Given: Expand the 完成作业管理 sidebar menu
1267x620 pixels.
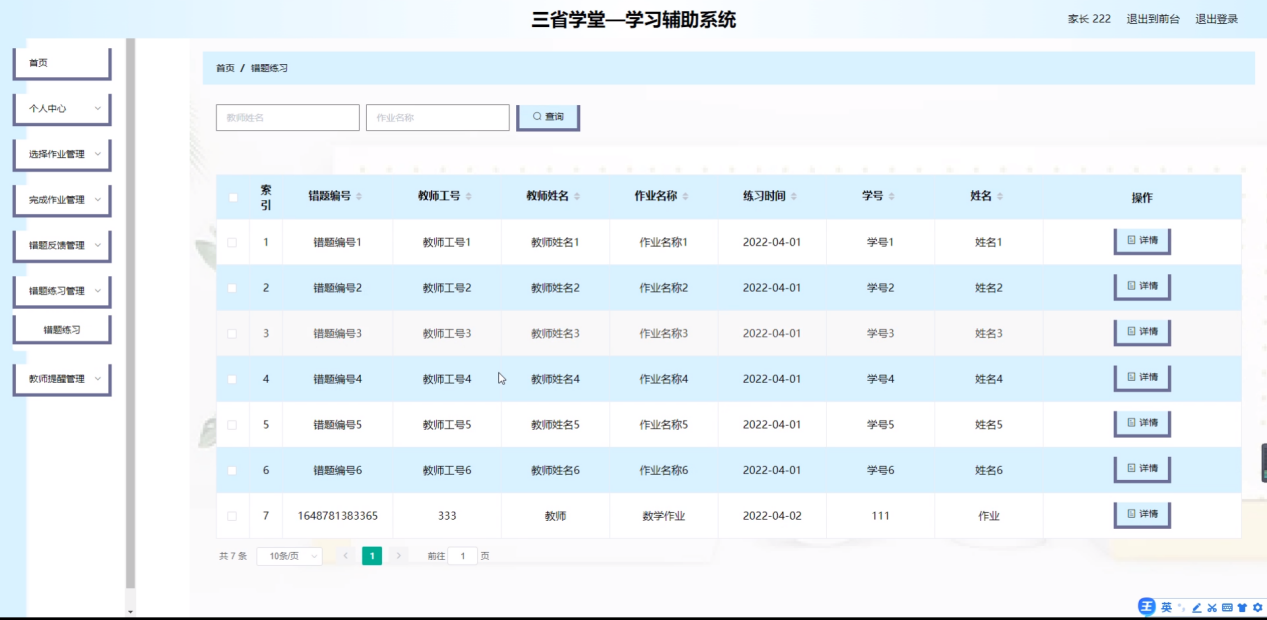Looking at the screenshot, I should tap(62, 199).
